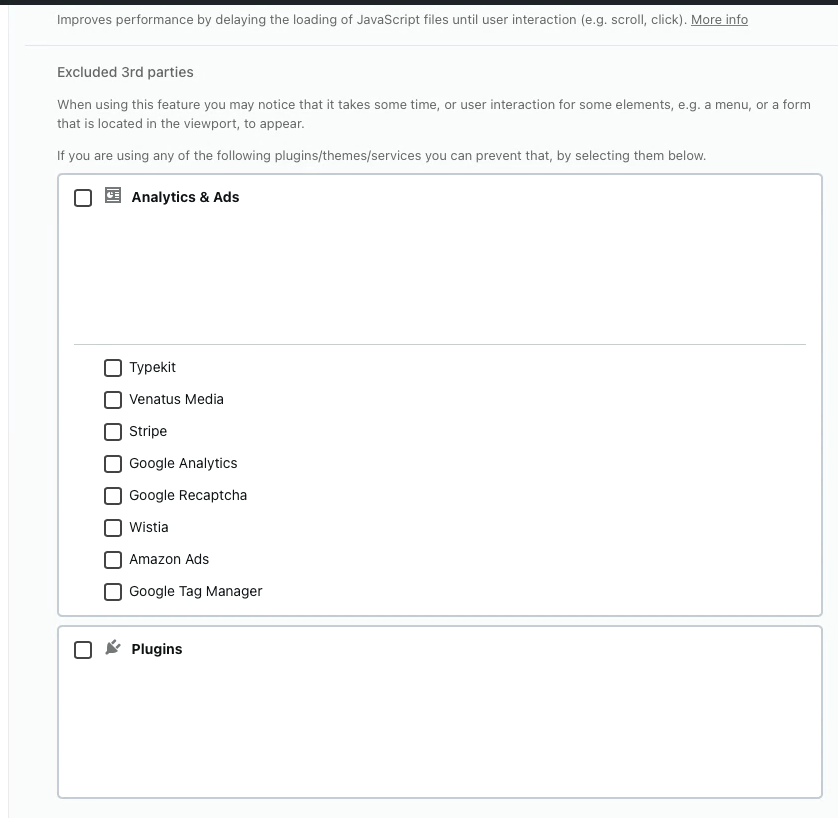Enable the master Plugins checkbox
The image size is (838, 818).
[x=84, y=649]
